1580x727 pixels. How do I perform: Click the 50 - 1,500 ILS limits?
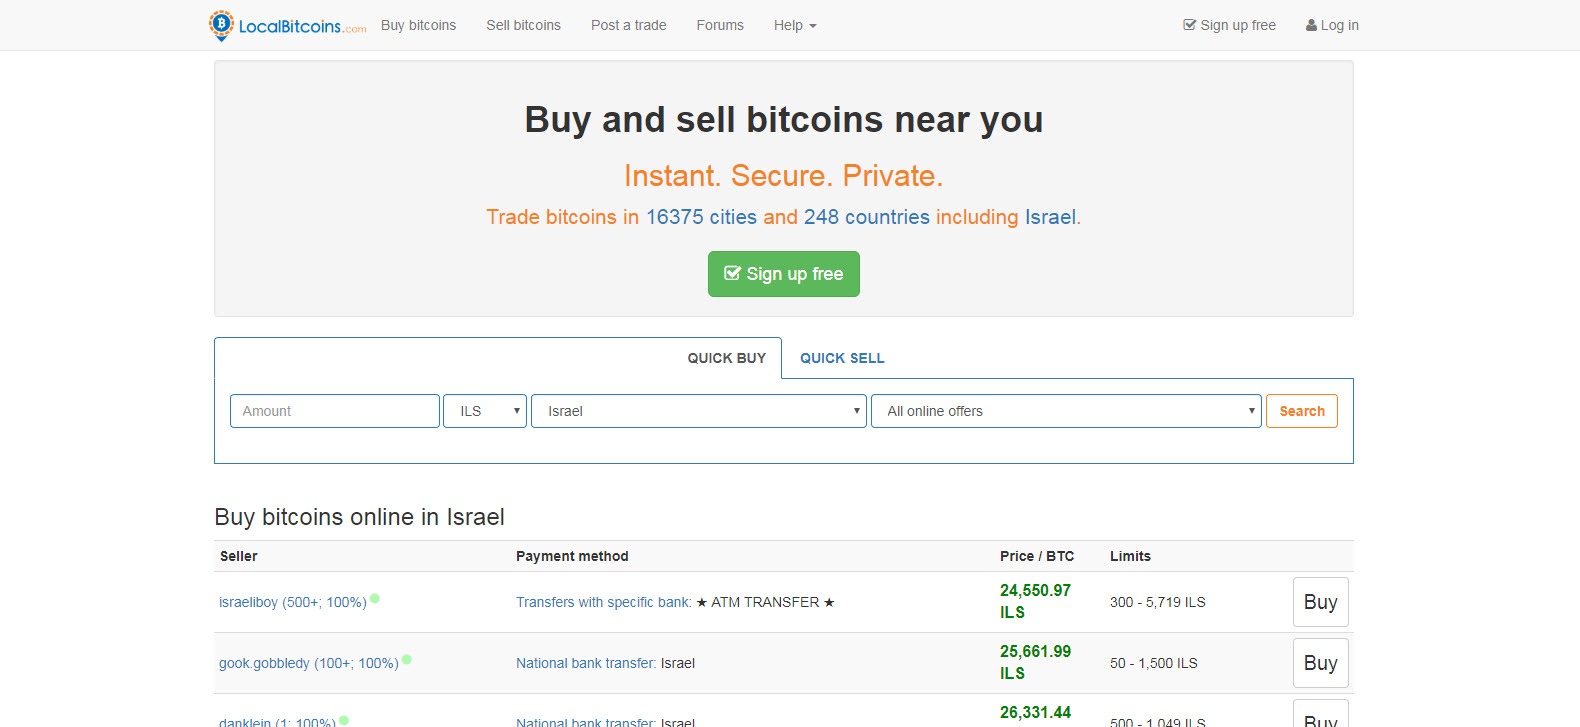tap(1154, 663)
